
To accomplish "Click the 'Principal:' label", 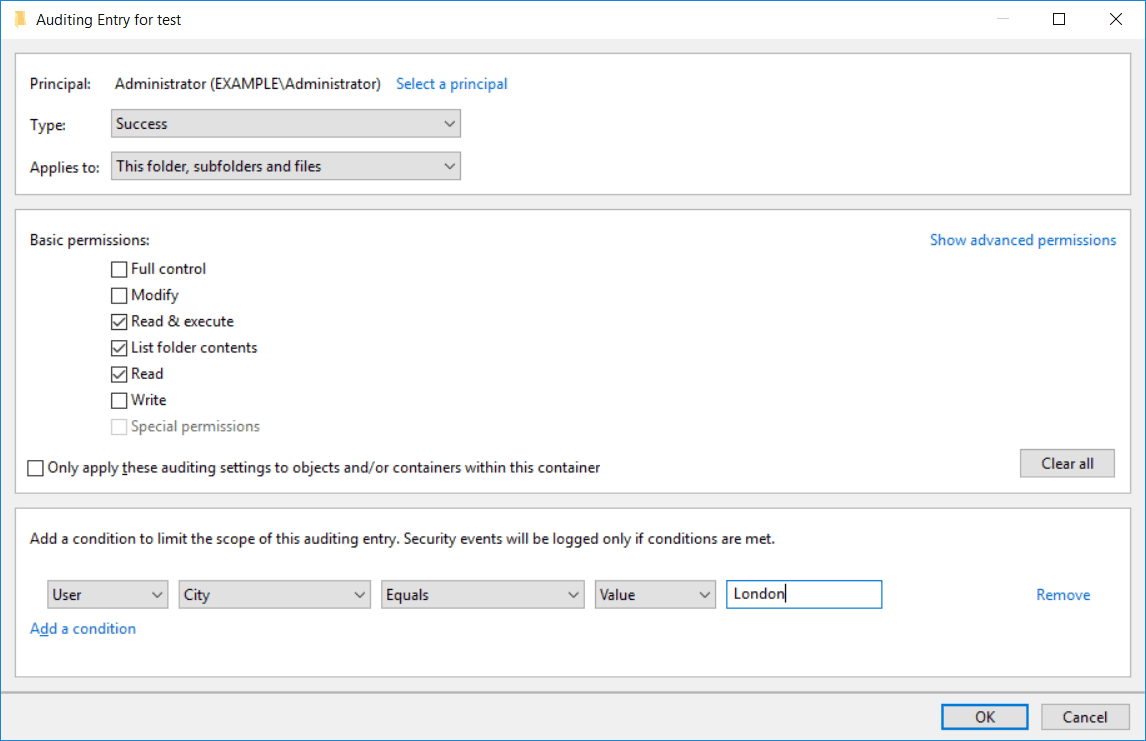I will pos(61,84).
